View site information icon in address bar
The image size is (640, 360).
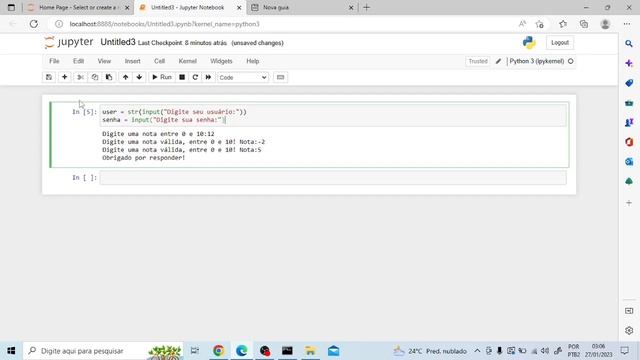pyautogui.click(x=59, y=24)
